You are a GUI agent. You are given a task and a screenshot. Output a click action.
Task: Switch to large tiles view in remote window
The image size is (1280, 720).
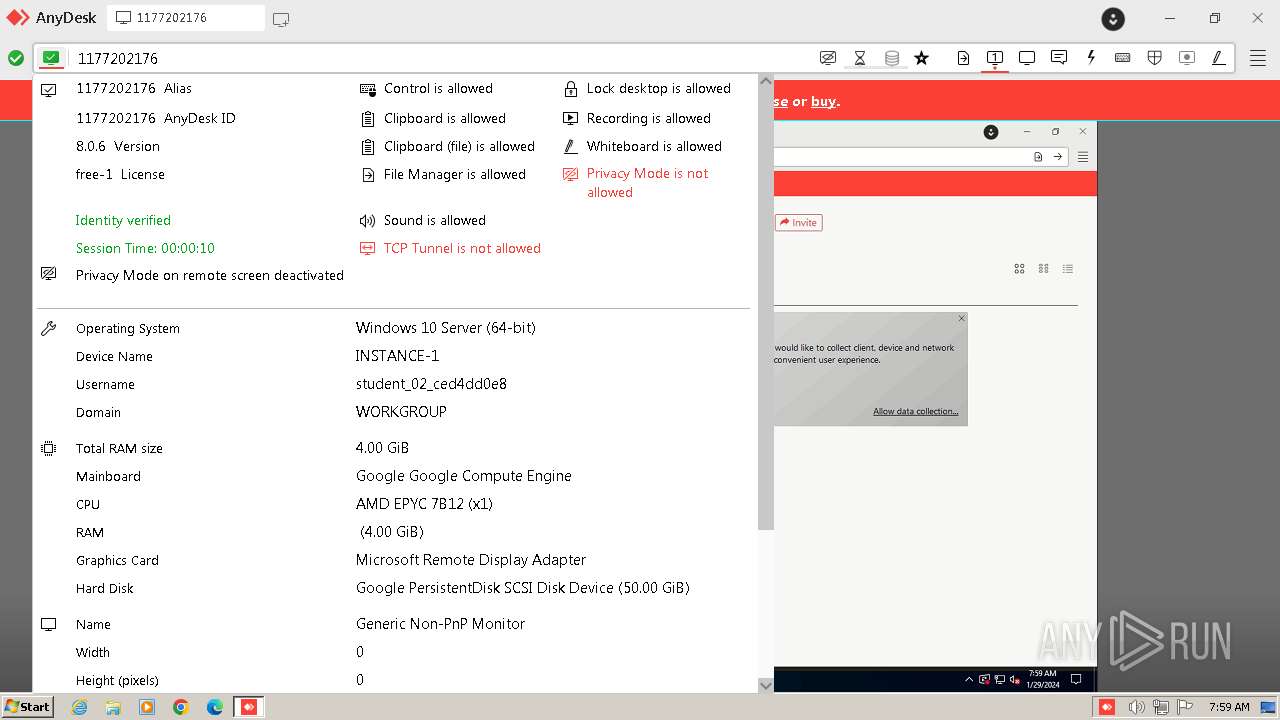coord(1019,268)
